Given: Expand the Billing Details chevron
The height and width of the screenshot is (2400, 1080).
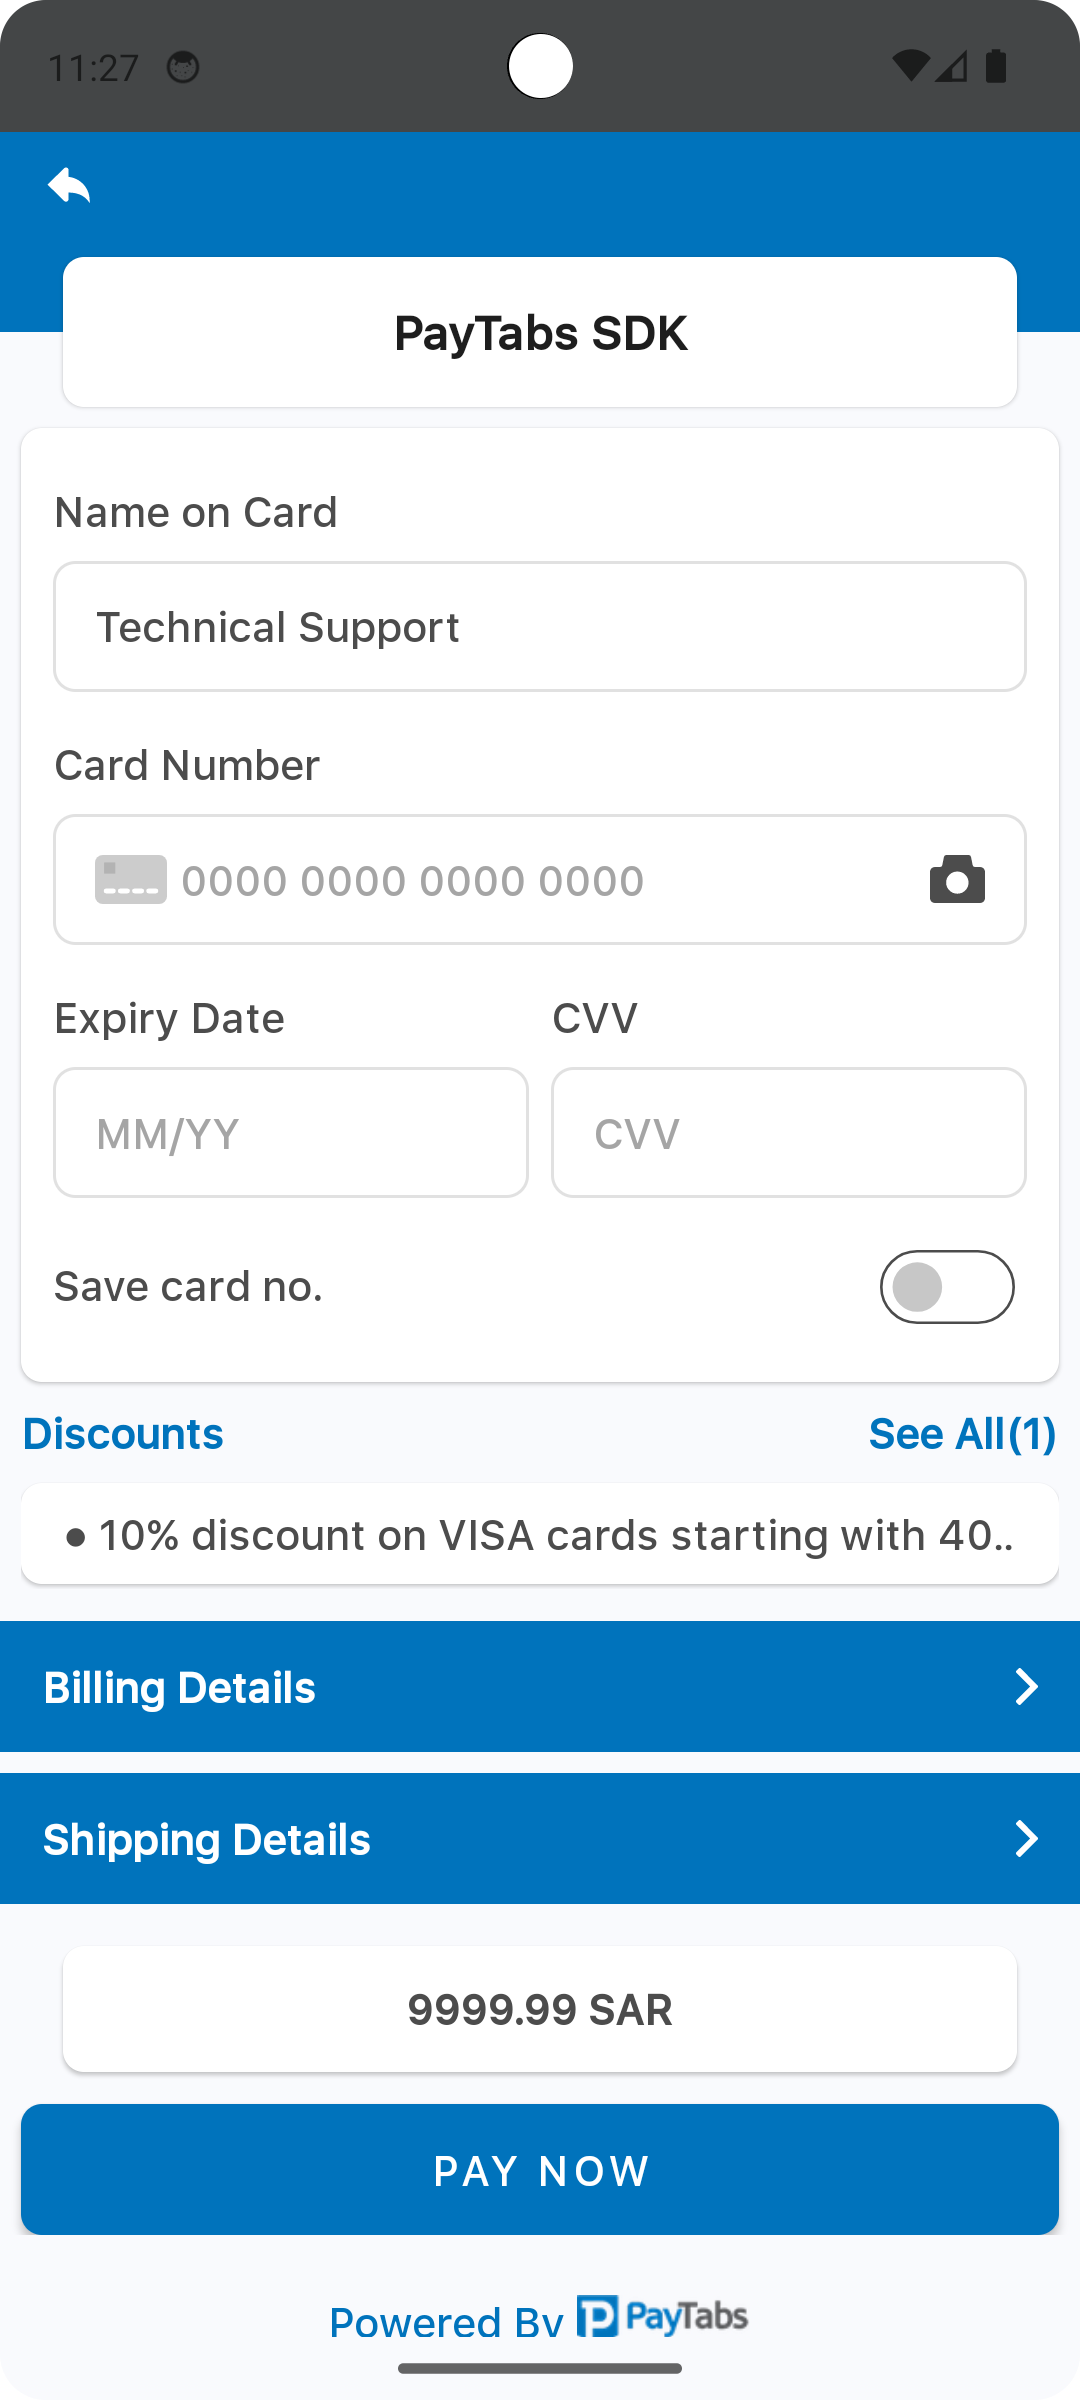Looking at the screenshot, I should 1026,1687.
